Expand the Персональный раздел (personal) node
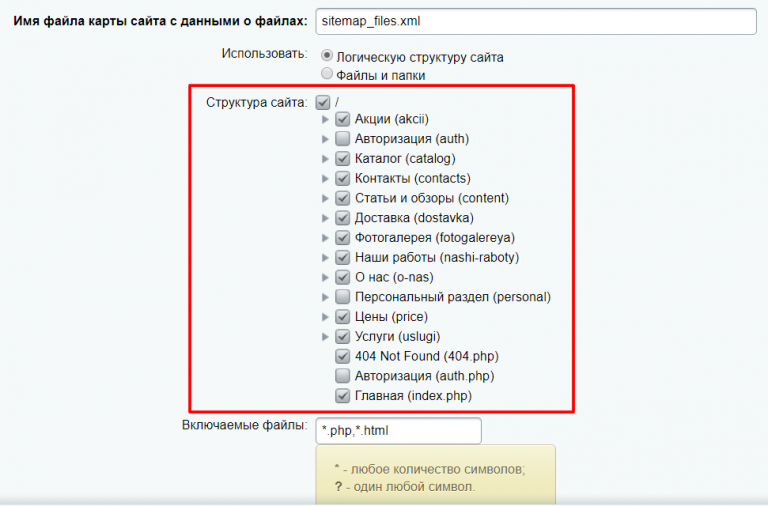The width and height of the screenshot is (768, 506). (325, 297)
